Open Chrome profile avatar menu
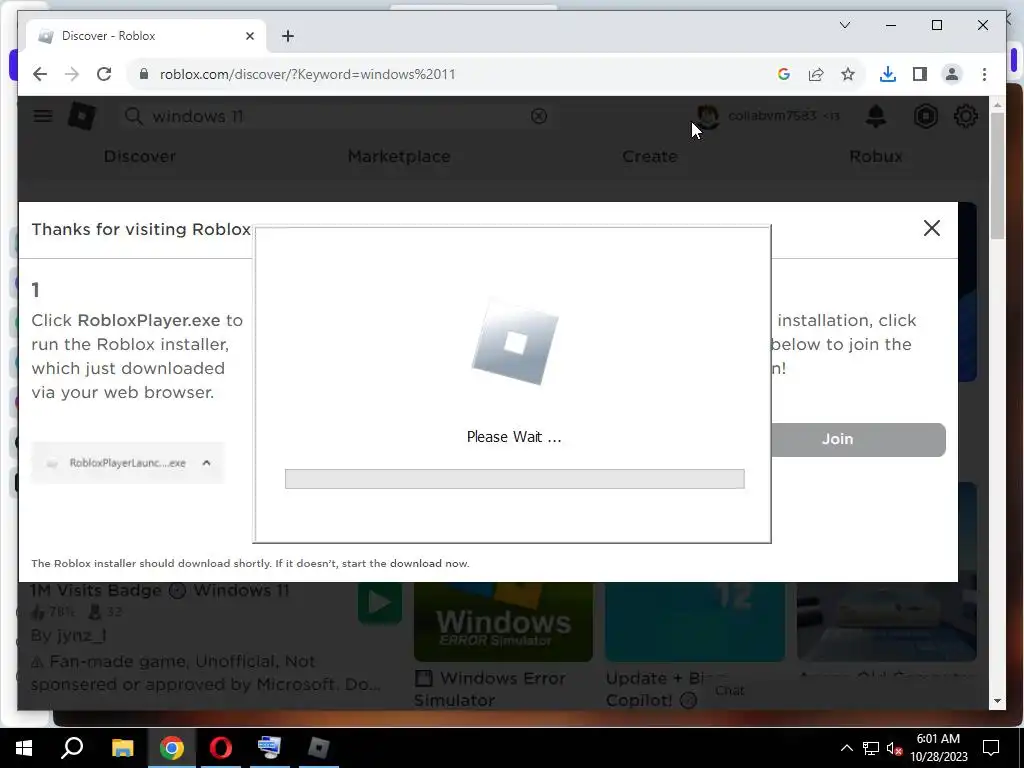The height and width of the screenshot is (768, 1024). 952,74
